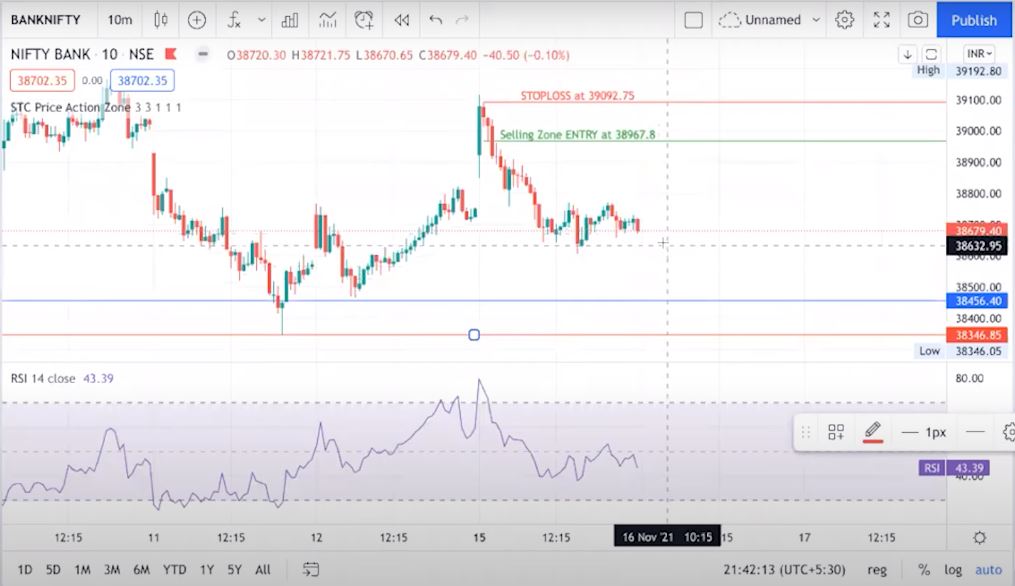
Task: Enter fullscreen chart mode
Action: pyautogui.click(x=881, y=19)
